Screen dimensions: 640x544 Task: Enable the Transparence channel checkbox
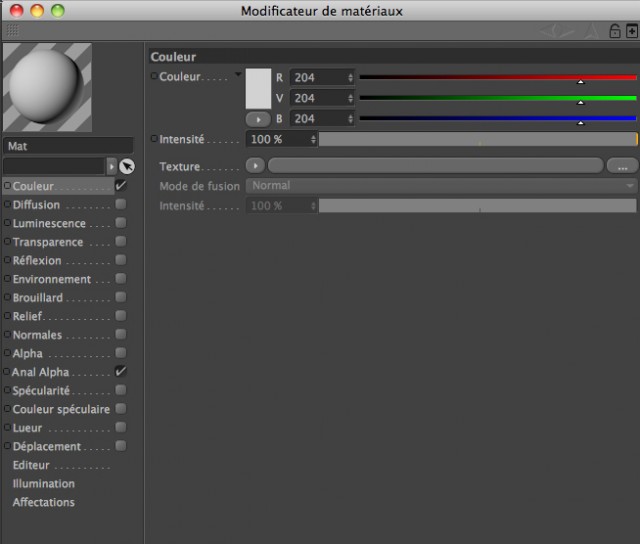[120, 241]
